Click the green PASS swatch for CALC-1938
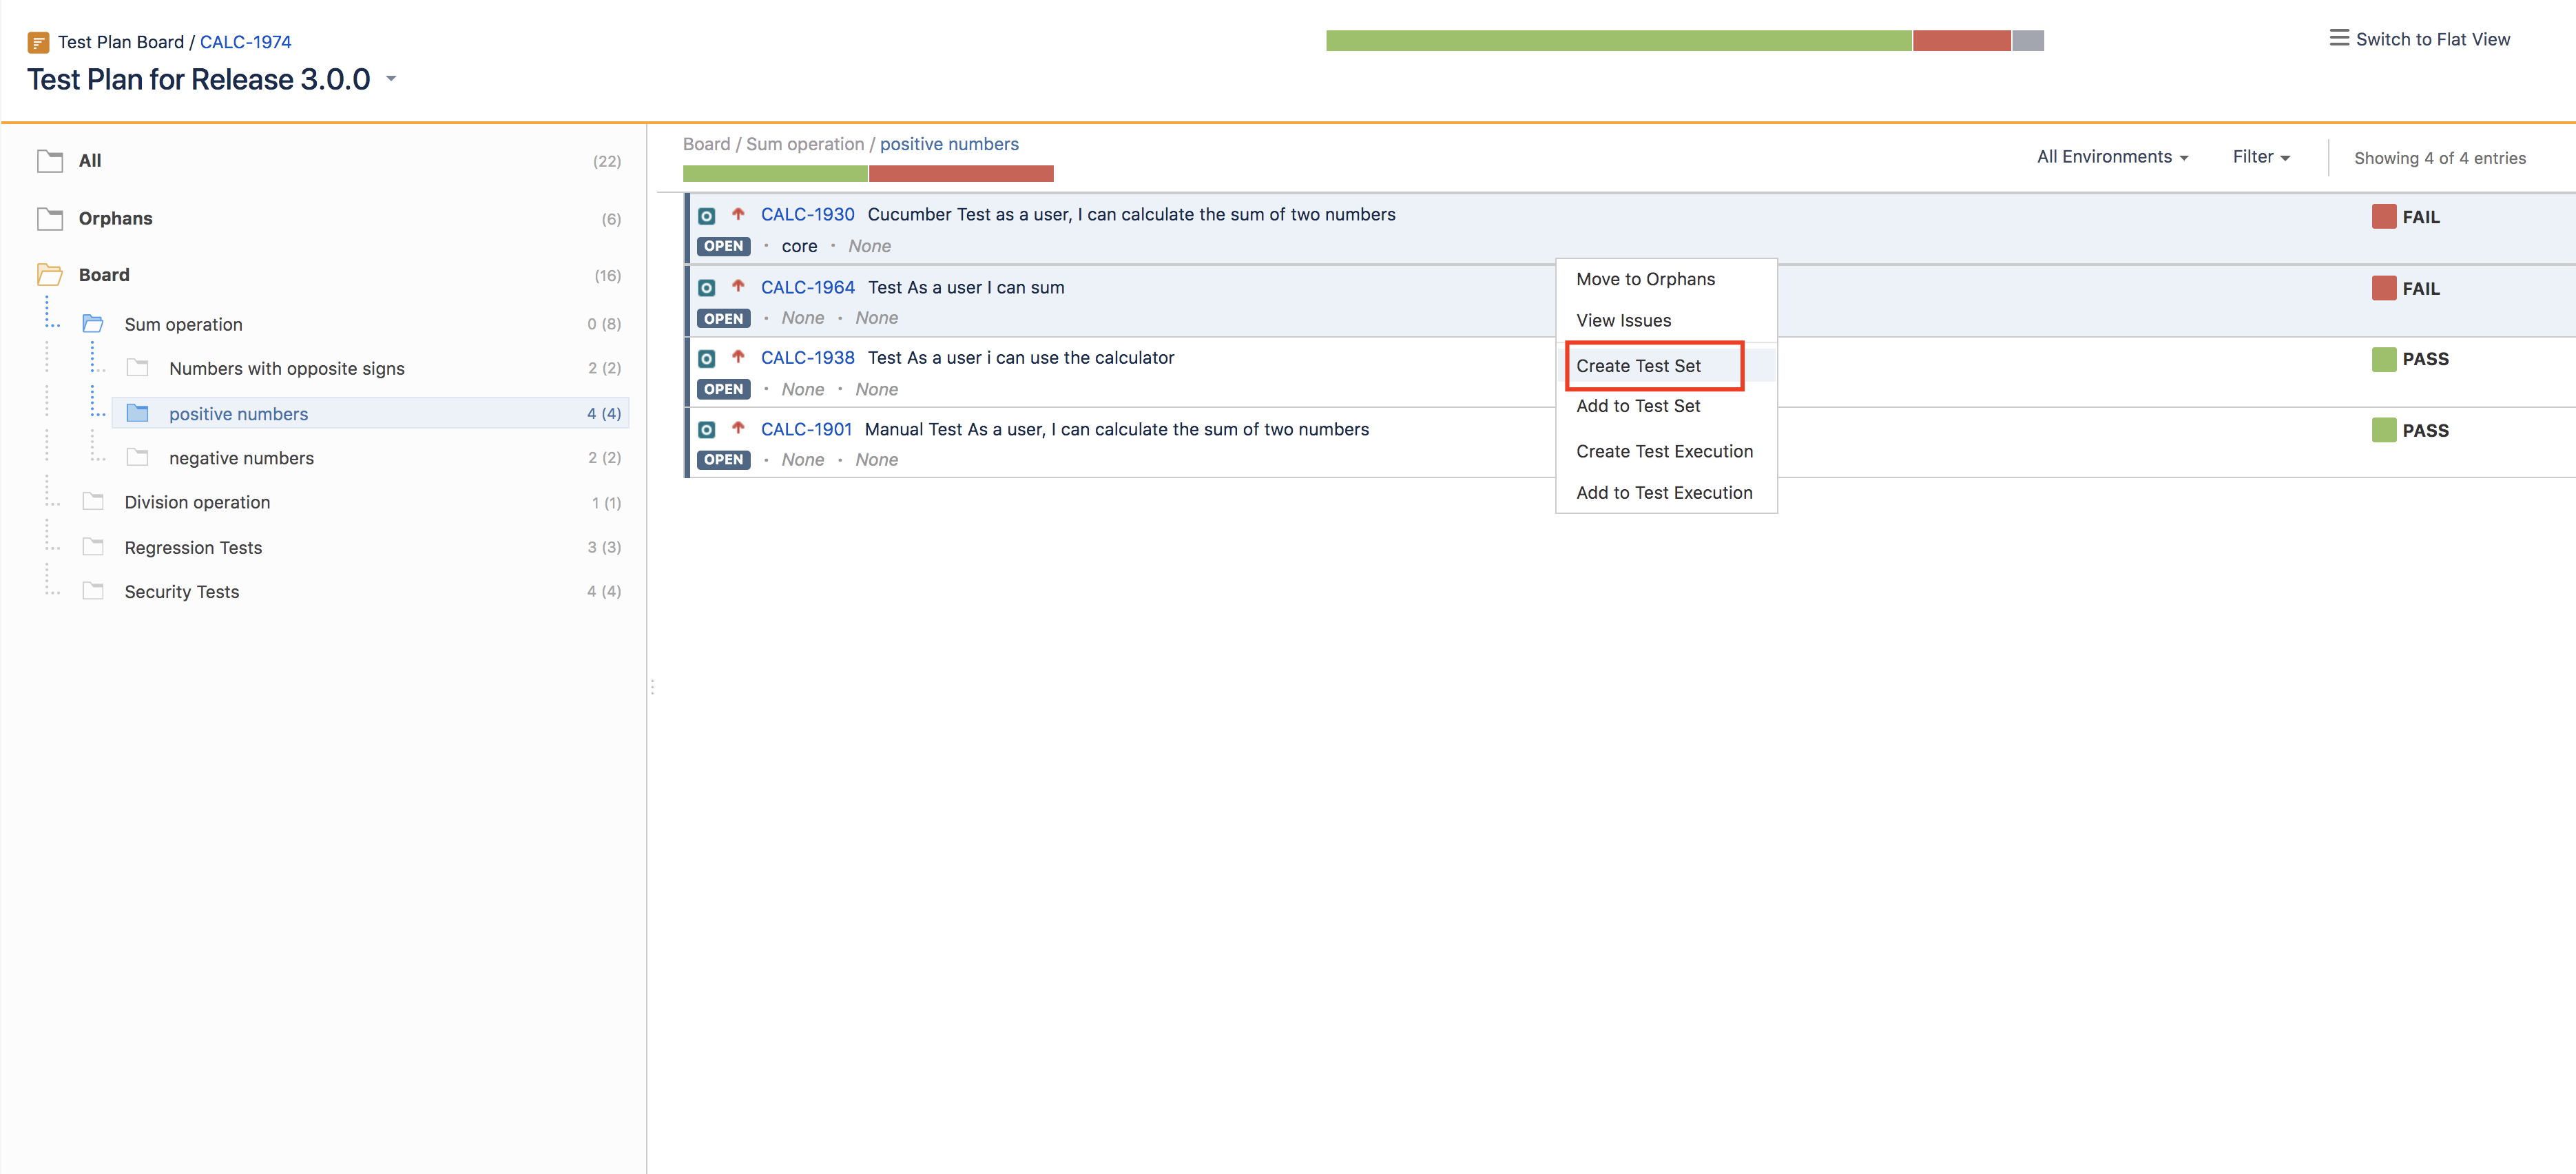Image resolution: width=2576 pixels, height=1174 pixels. (x=2383, y=359)
